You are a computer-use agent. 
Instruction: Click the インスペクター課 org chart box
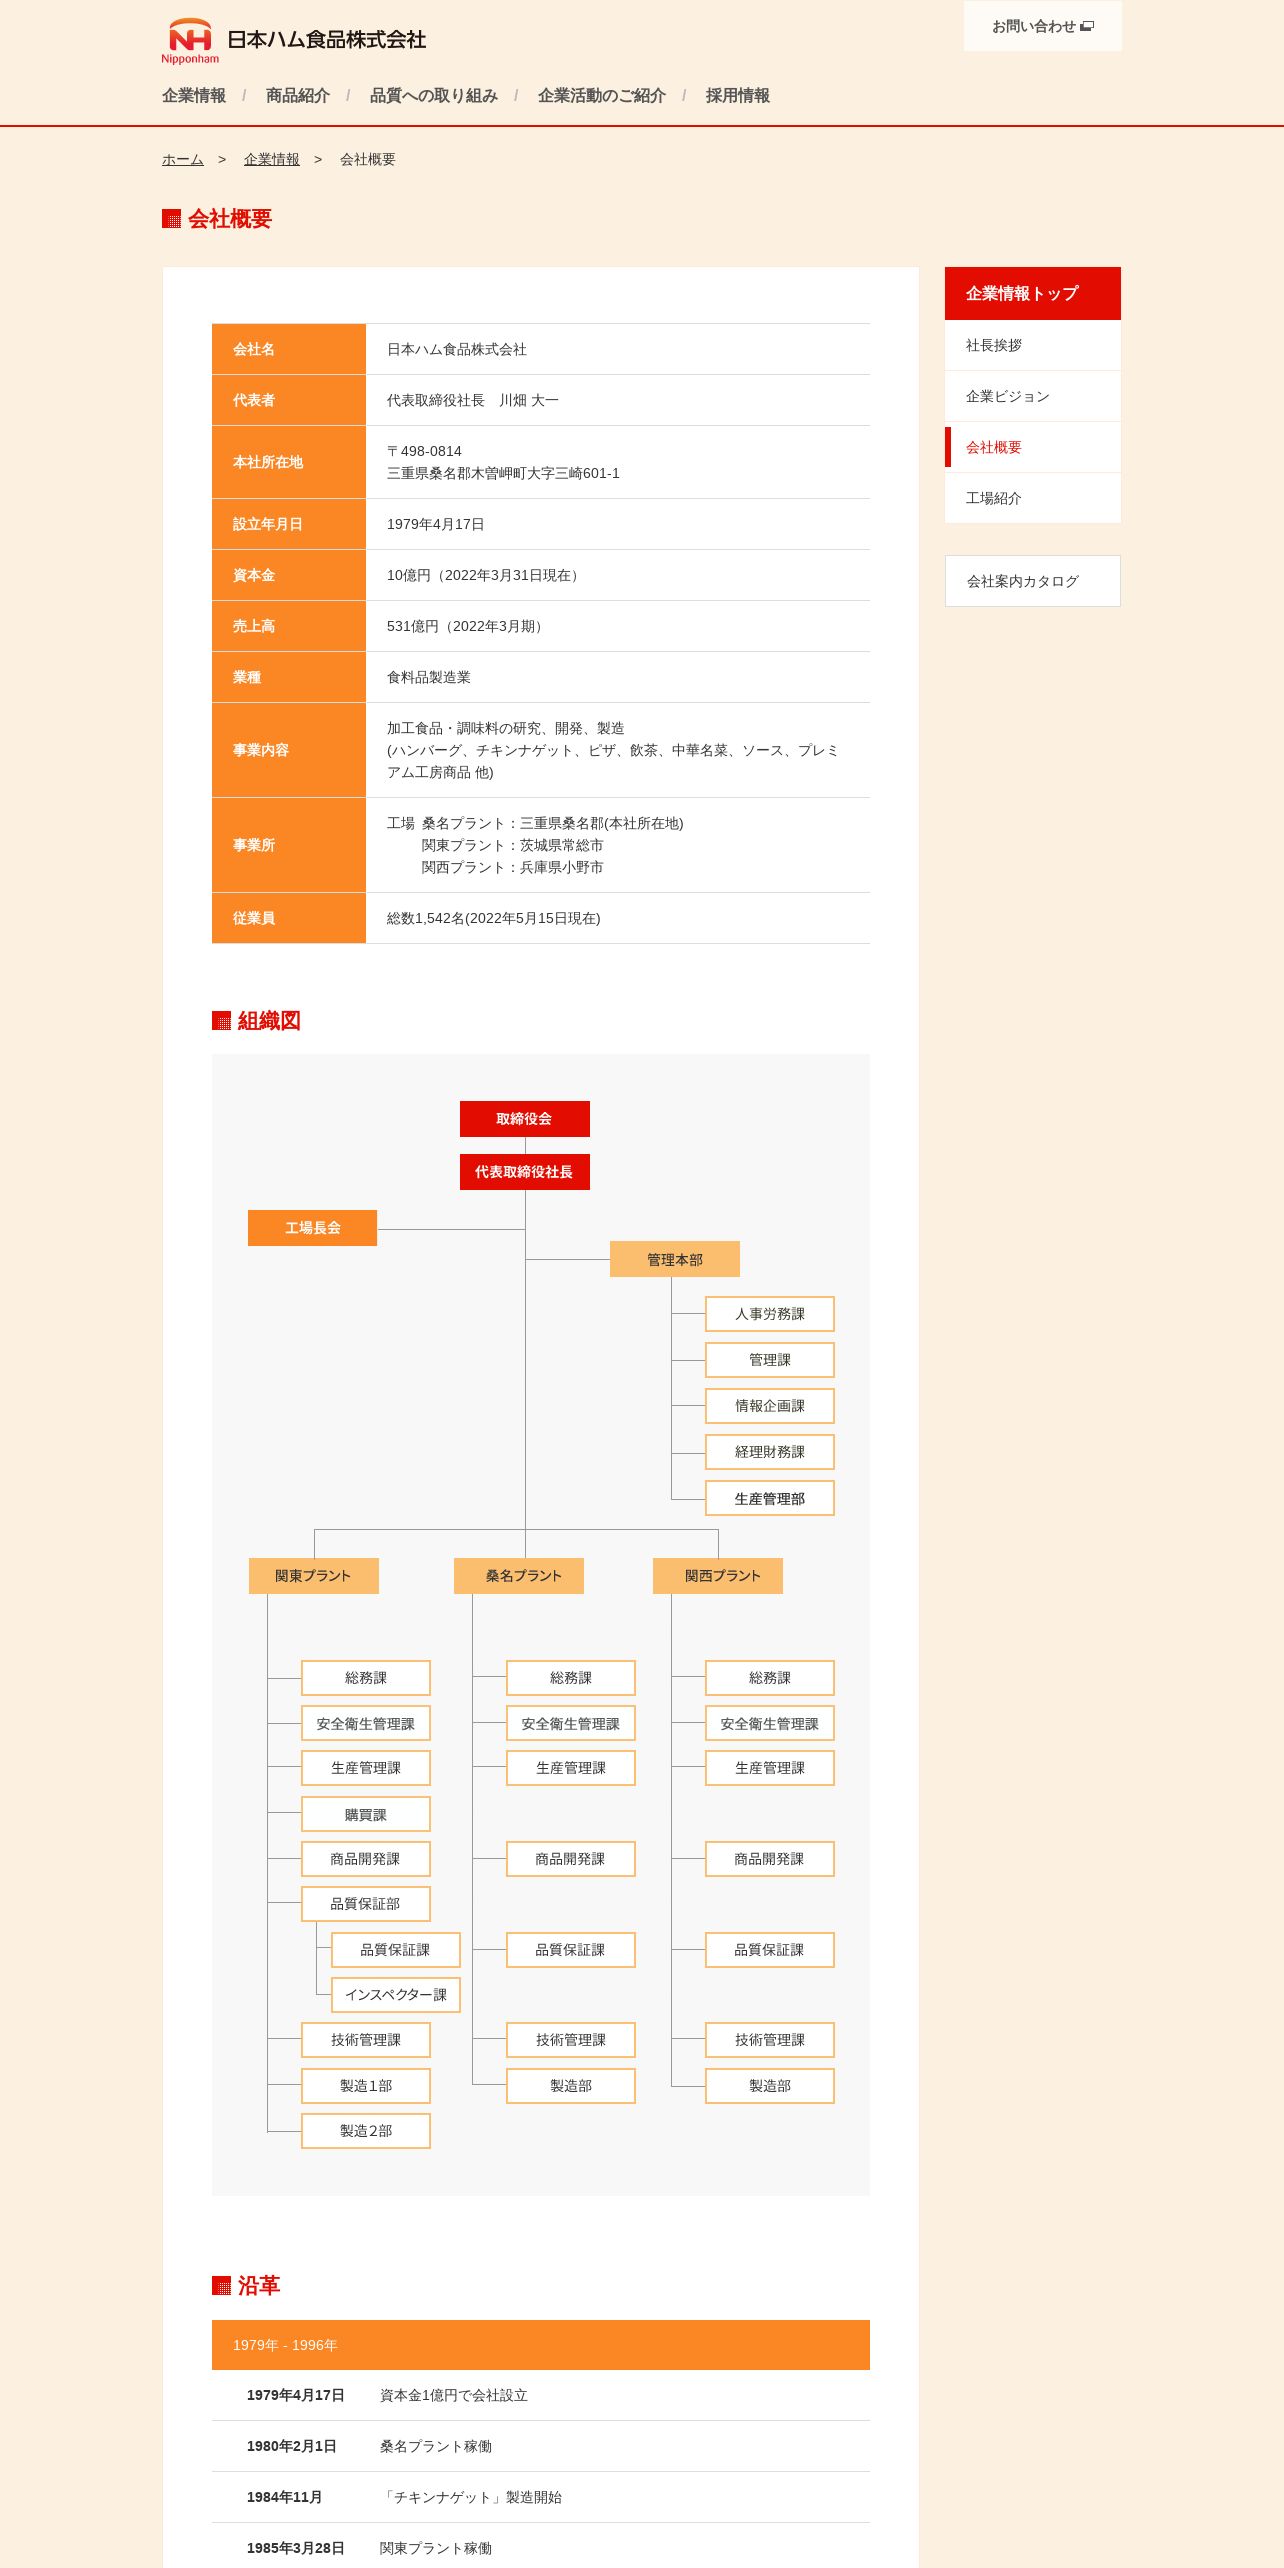point(396,1995)
